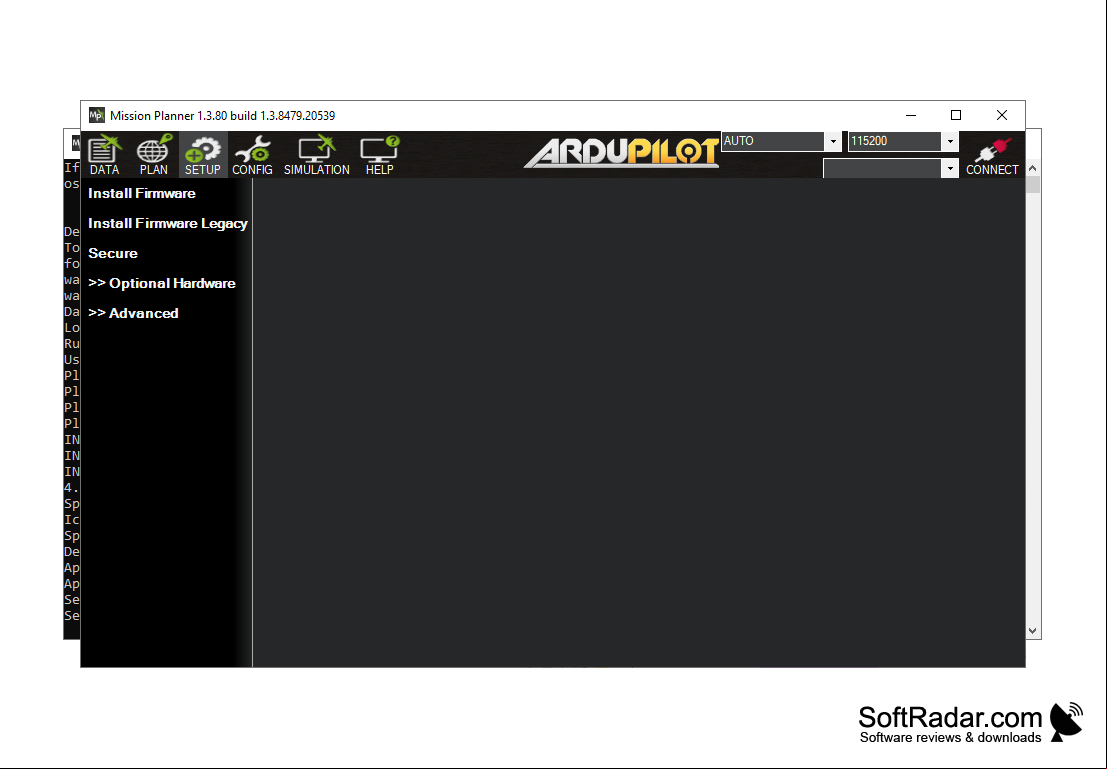Open the DATA flight data screen
The image size is (1107, 769).
(x=104, y=154)
